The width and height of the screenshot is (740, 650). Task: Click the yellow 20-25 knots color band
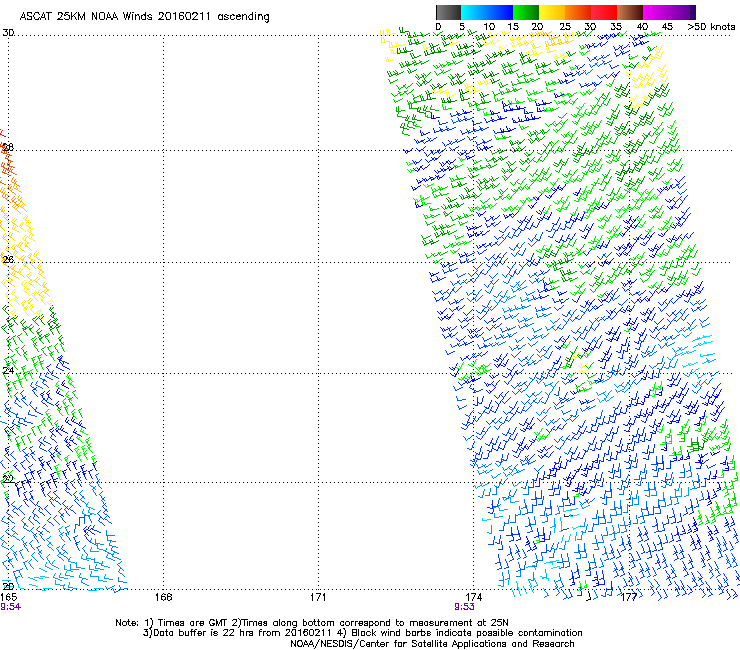click(x=552, y=12)
